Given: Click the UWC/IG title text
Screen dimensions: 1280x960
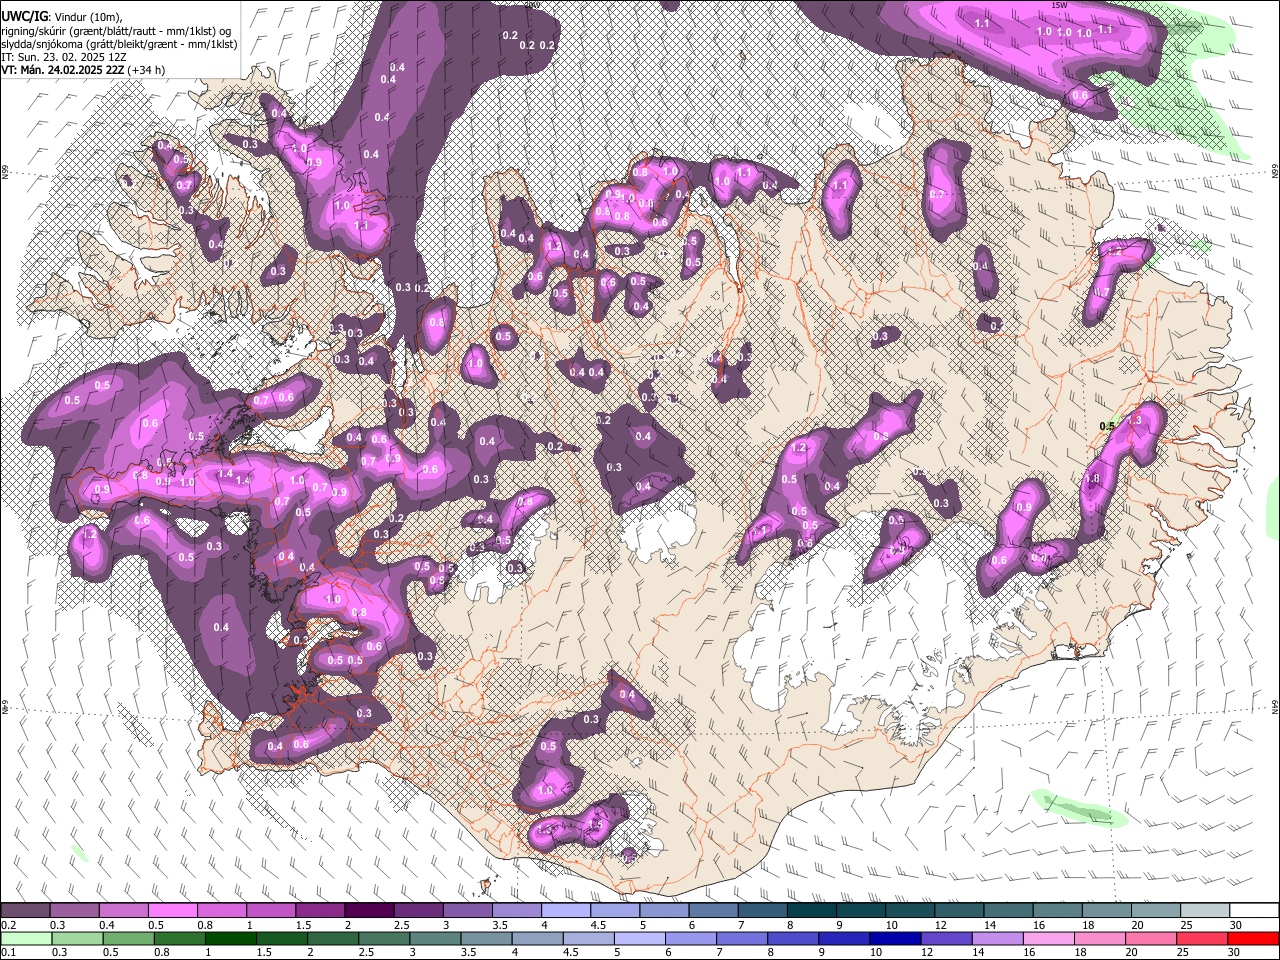Looking at the screenshot, I should click(x=23, y=16).
